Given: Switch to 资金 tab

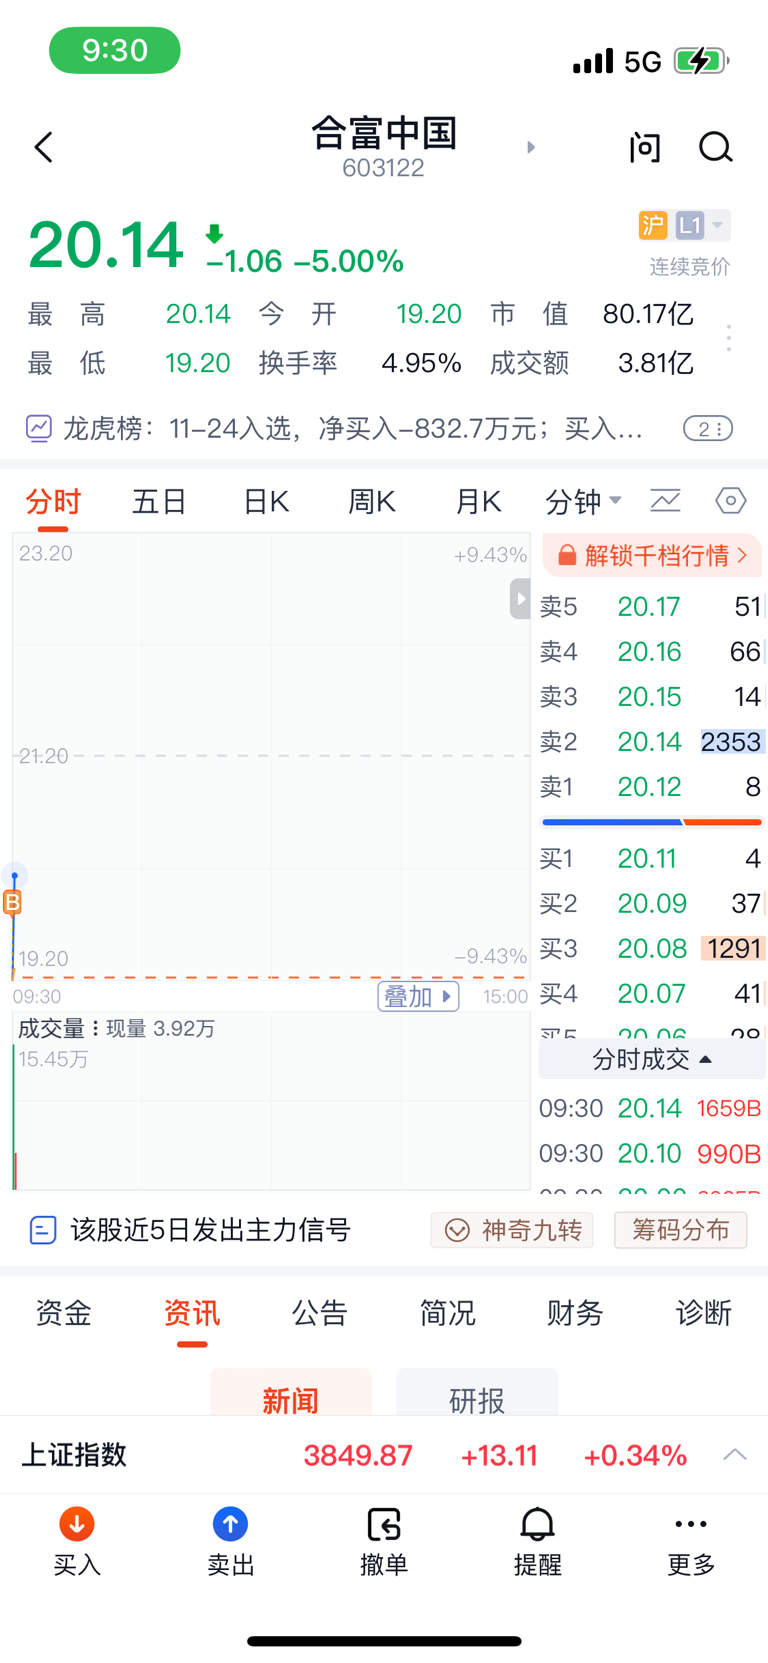Looking at the screenshot, I should tap(64, 1313).
